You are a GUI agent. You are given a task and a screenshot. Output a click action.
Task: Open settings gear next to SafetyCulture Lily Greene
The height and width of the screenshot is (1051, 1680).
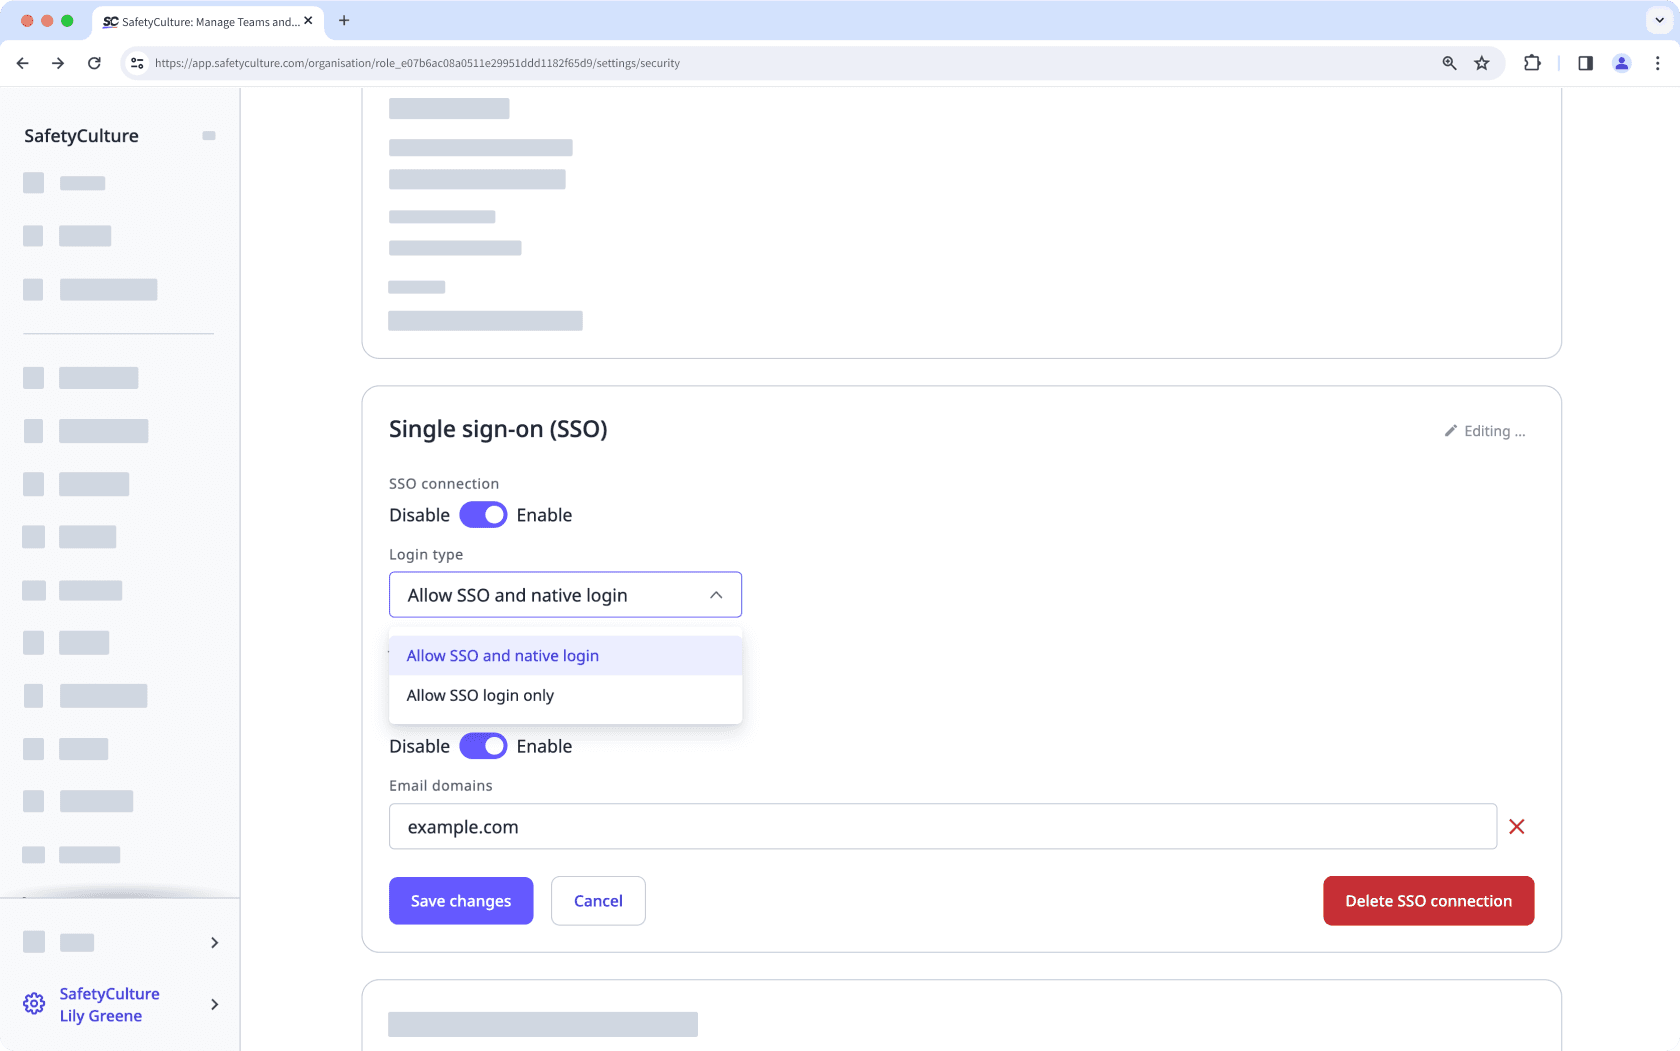click(33, 1003)
